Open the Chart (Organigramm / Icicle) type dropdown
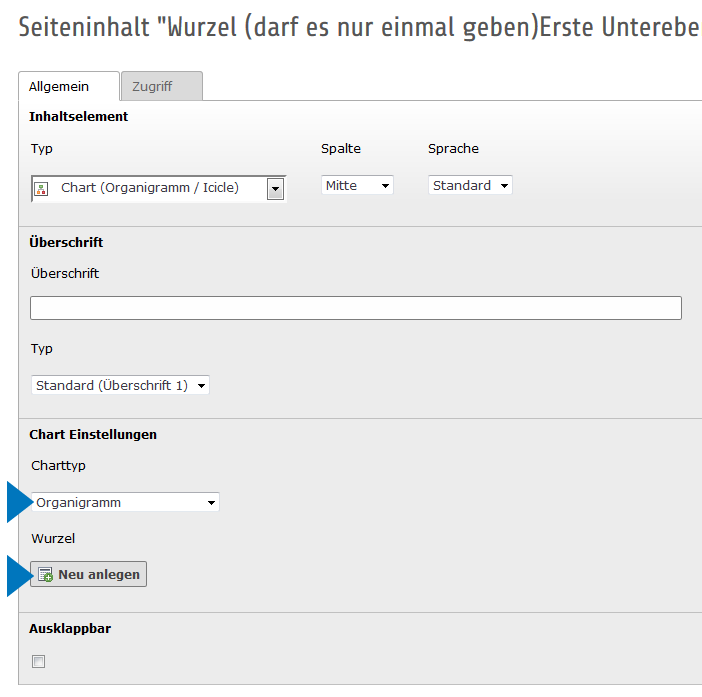 (x=160, y=188)
